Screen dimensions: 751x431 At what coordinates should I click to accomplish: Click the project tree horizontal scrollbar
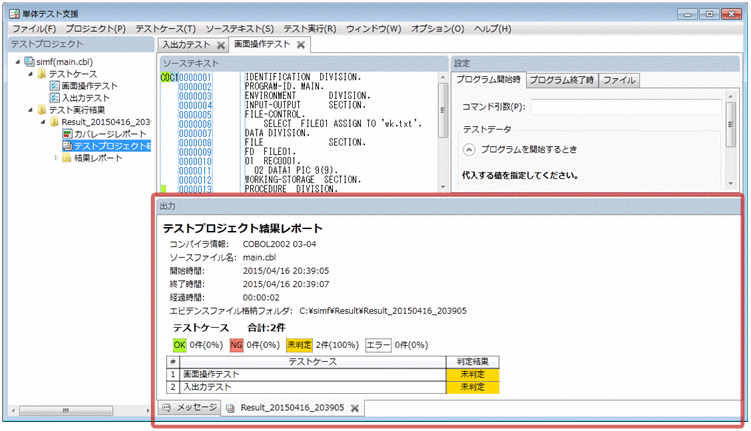click(66, 410)
